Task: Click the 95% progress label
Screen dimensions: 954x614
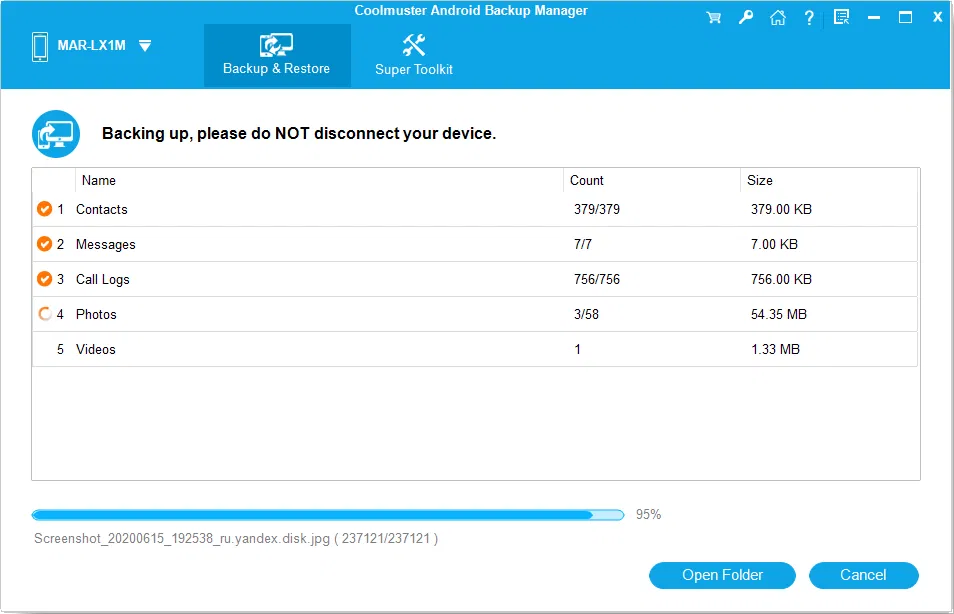Action: point(649,515)
